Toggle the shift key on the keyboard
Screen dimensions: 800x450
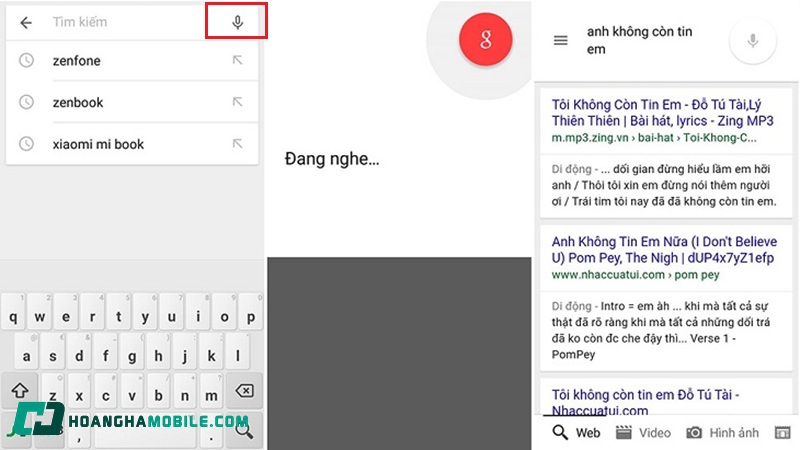pos(20,390)
